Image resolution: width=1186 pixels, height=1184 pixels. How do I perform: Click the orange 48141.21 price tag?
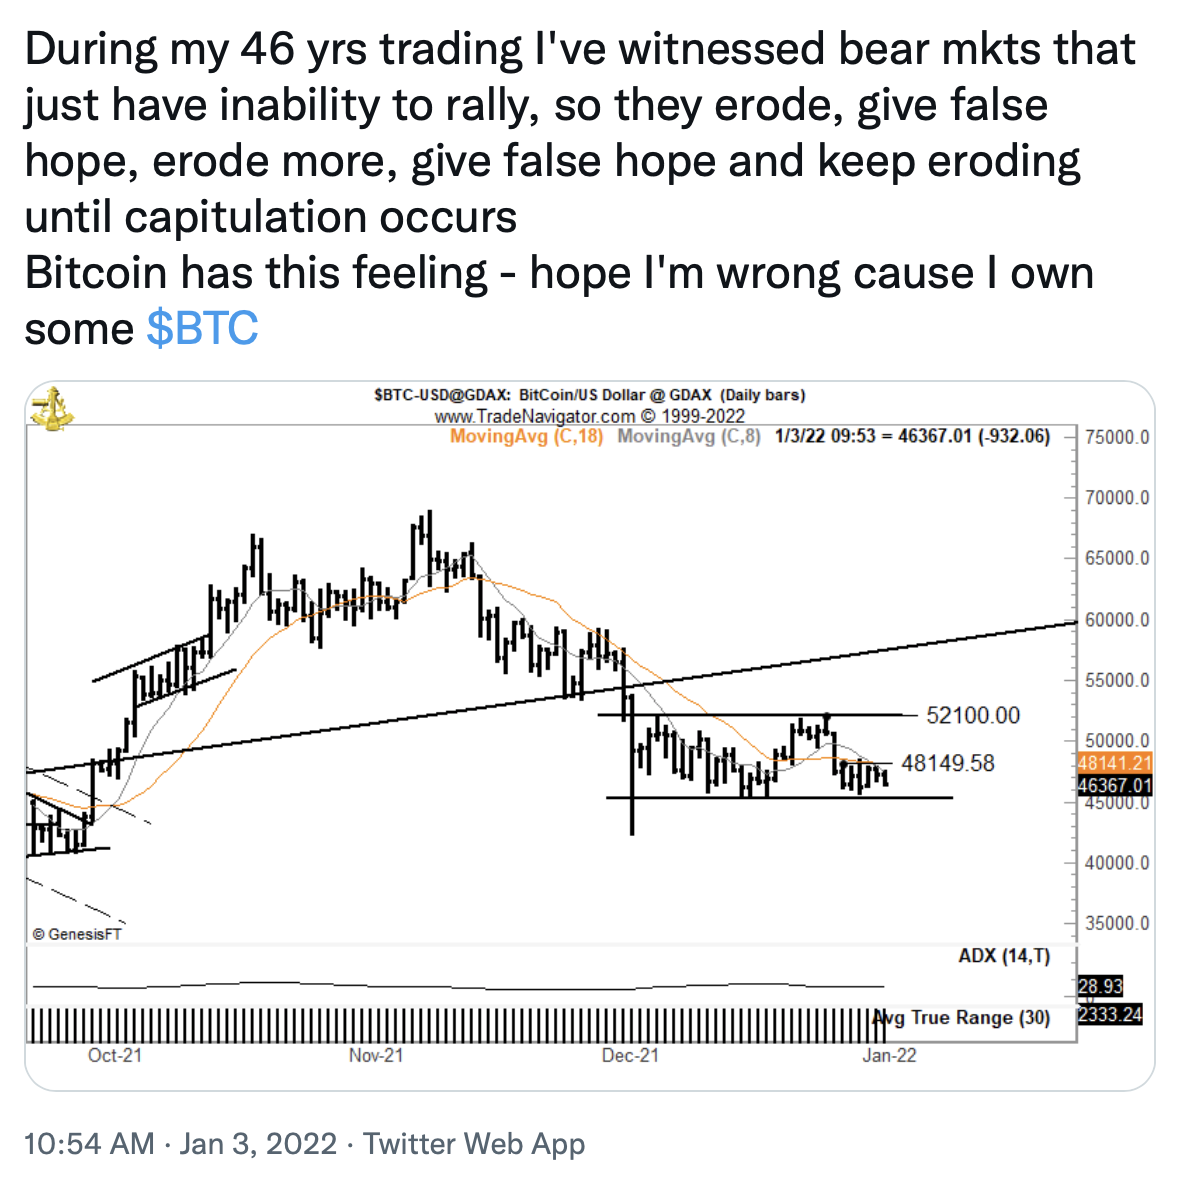(x=1115, y=763)
